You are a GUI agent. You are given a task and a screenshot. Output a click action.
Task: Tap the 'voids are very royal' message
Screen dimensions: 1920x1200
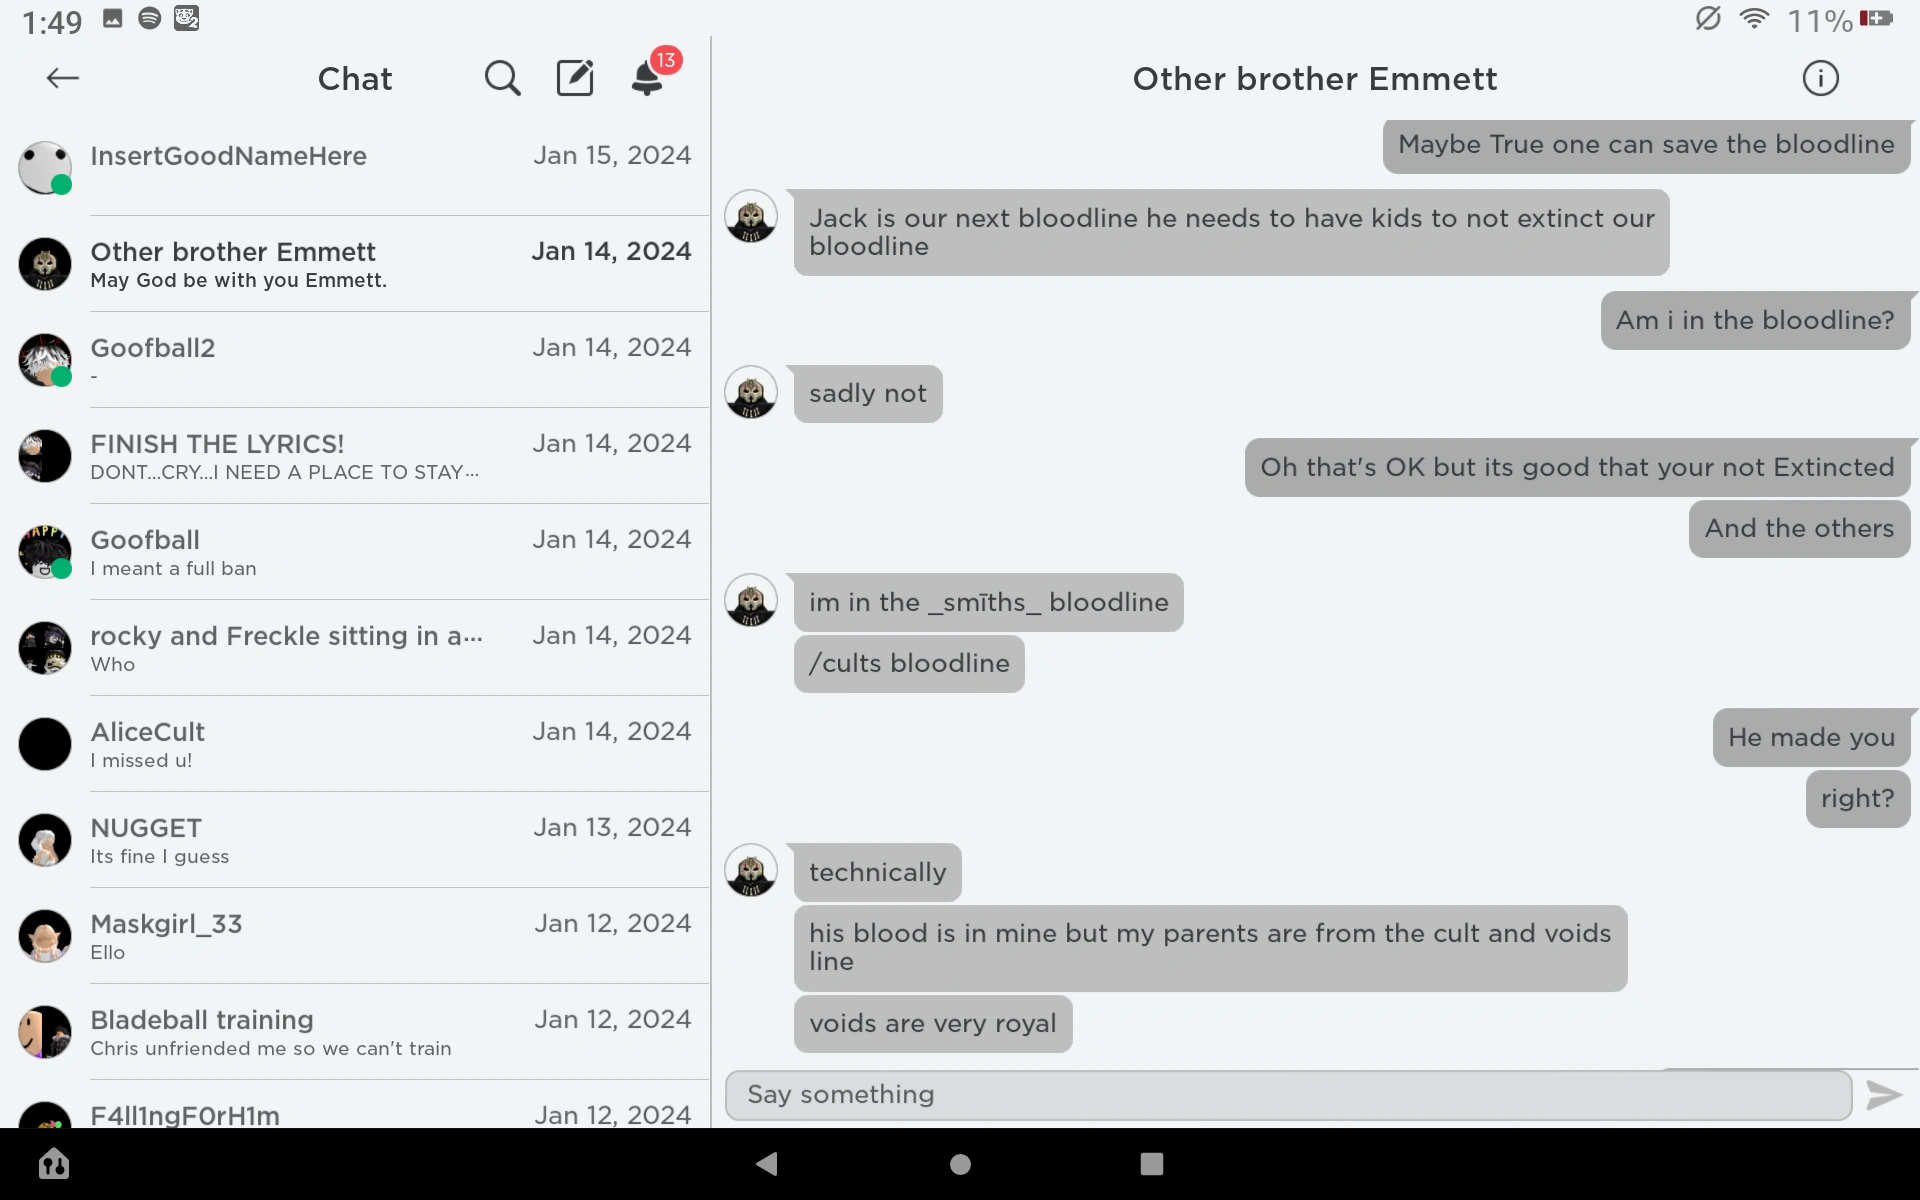[932, 1023]
